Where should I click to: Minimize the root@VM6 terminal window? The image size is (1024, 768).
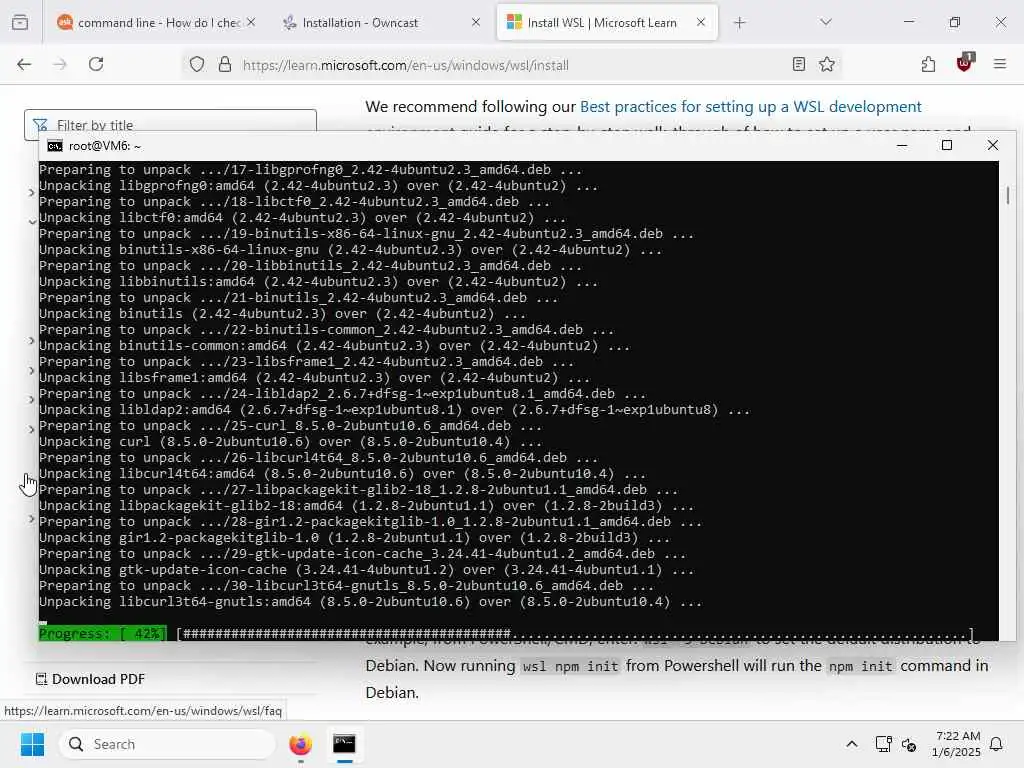(902, 145)
